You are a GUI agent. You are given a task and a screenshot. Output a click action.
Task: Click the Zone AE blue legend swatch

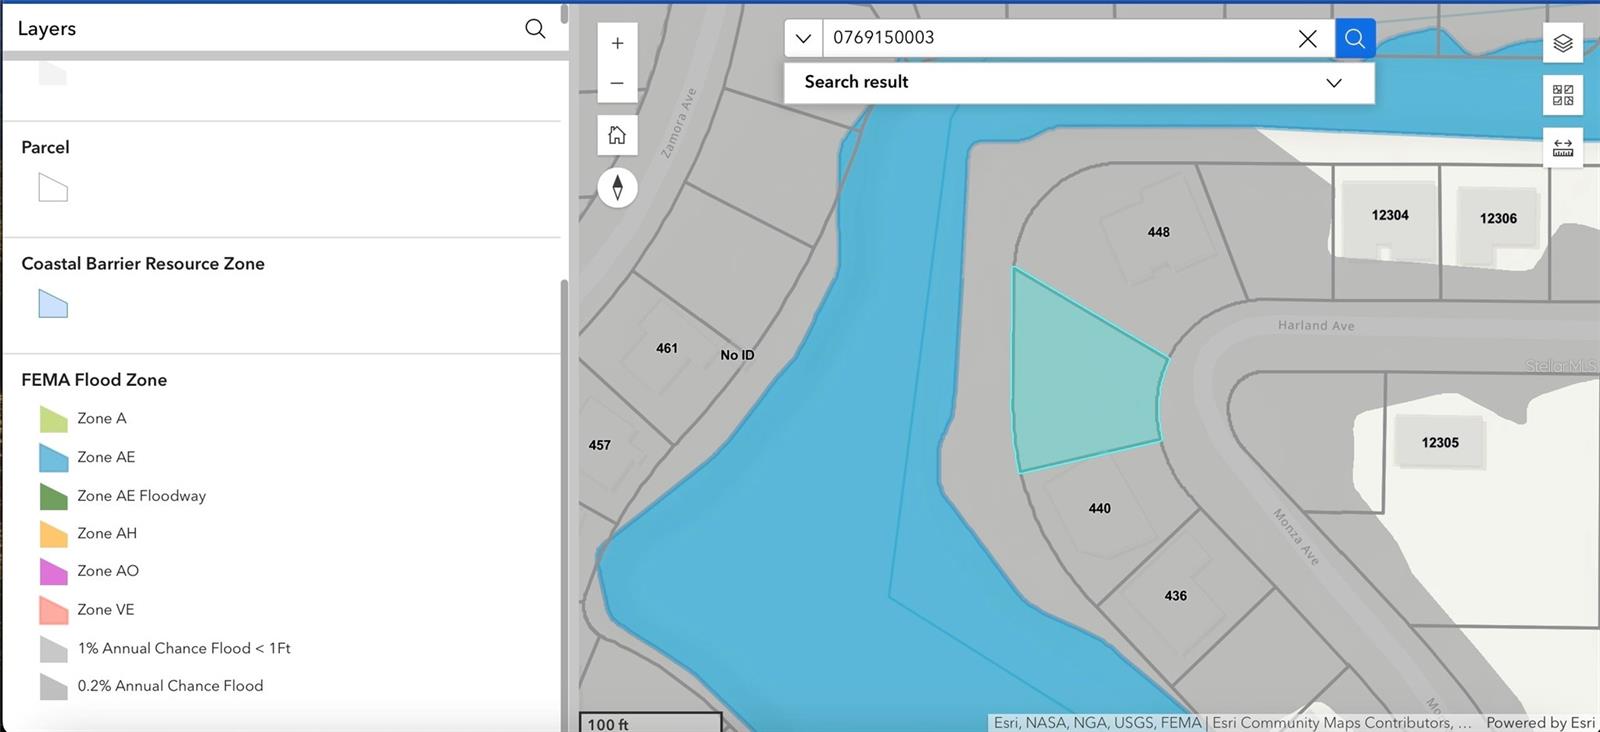click(x=53, y=457)
